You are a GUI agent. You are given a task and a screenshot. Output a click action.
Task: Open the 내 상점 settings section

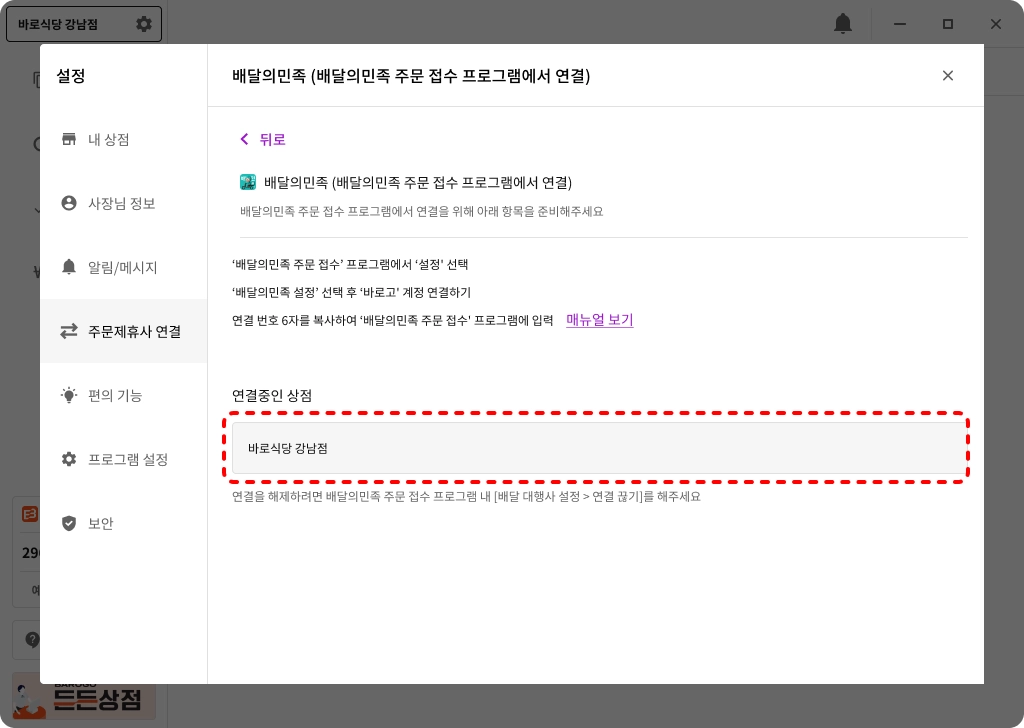click(123, 139)
